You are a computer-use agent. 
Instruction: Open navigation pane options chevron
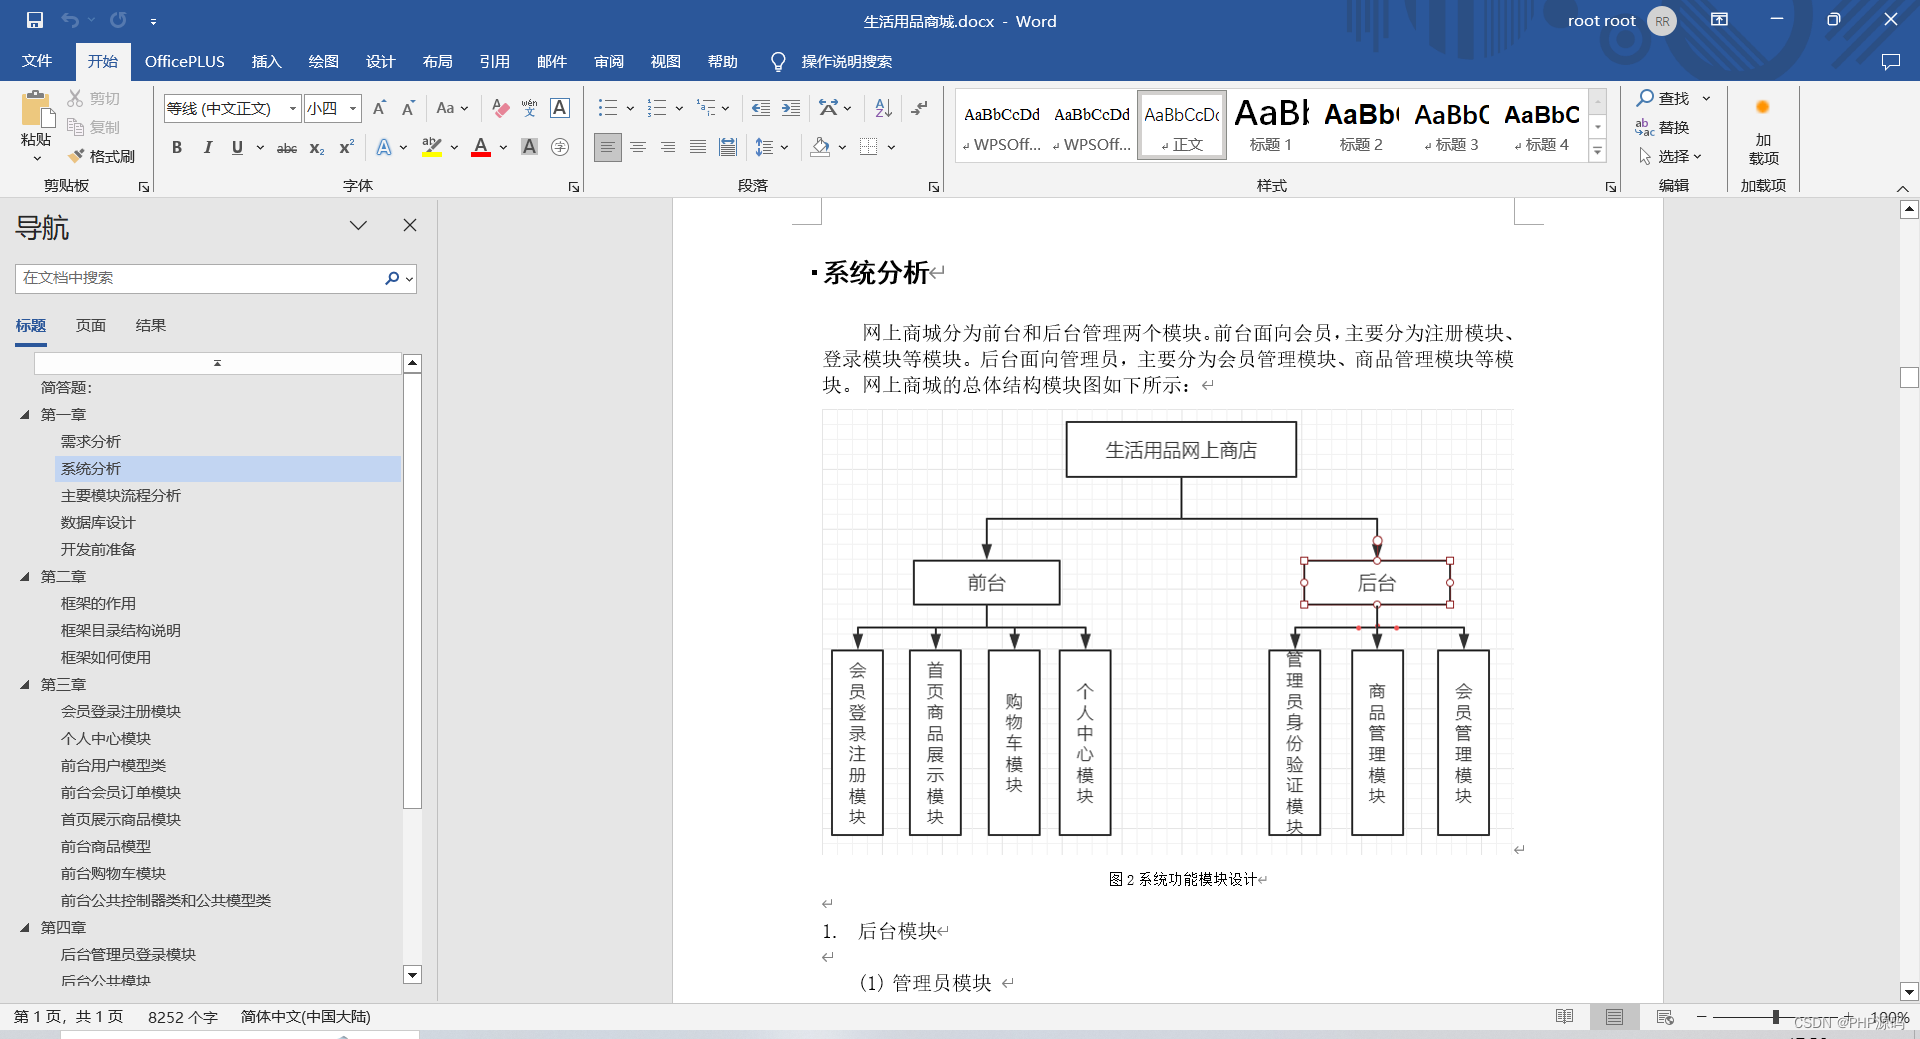click(358, 225)
